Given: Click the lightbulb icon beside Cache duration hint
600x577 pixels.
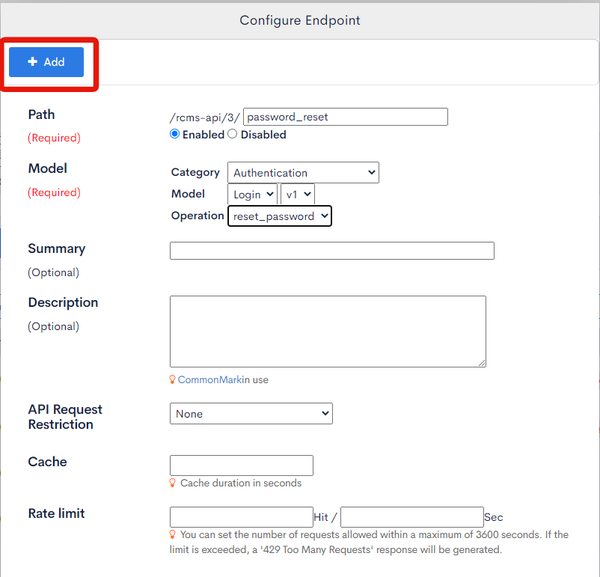Looking at the screenshot, I should 173,483.
